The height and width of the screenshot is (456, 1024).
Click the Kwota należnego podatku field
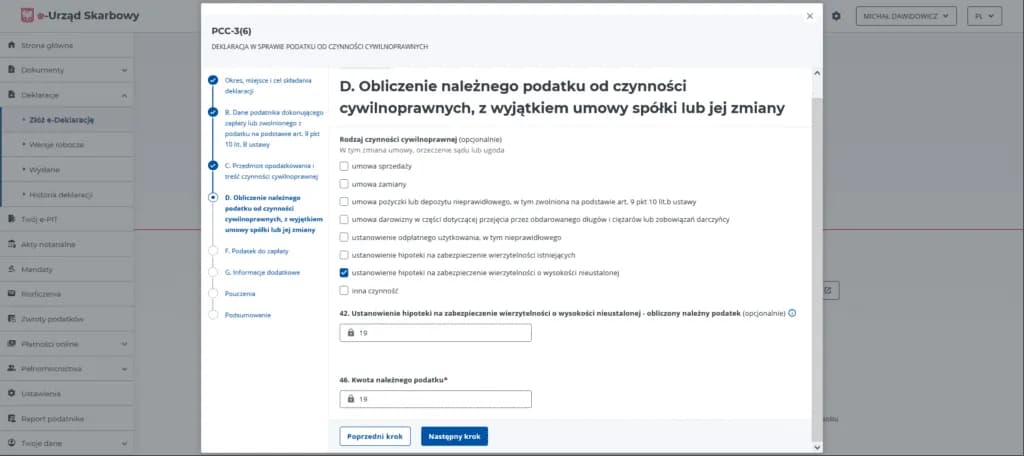435,399
